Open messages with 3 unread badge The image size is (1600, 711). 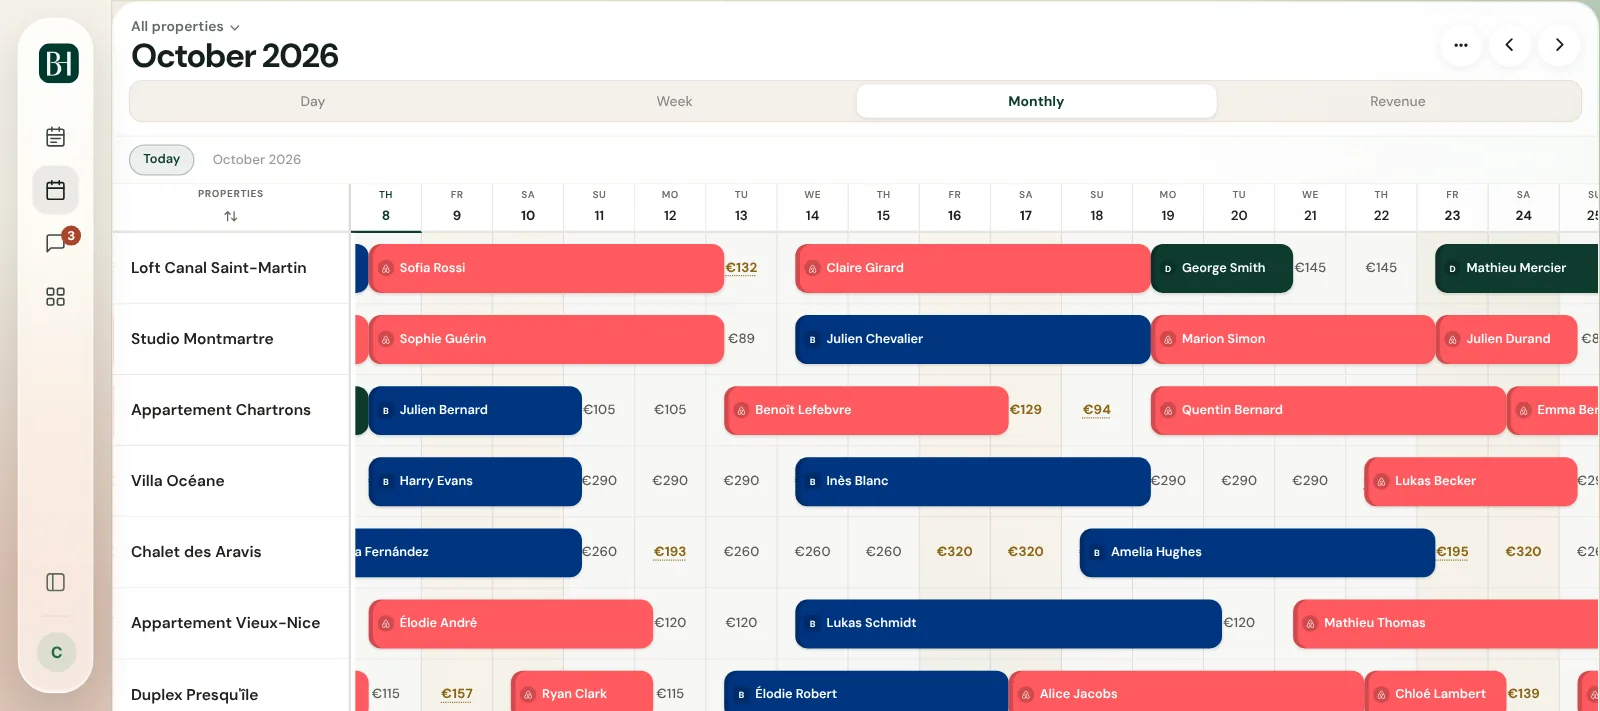pyautogui.click(x=56, y=243)
